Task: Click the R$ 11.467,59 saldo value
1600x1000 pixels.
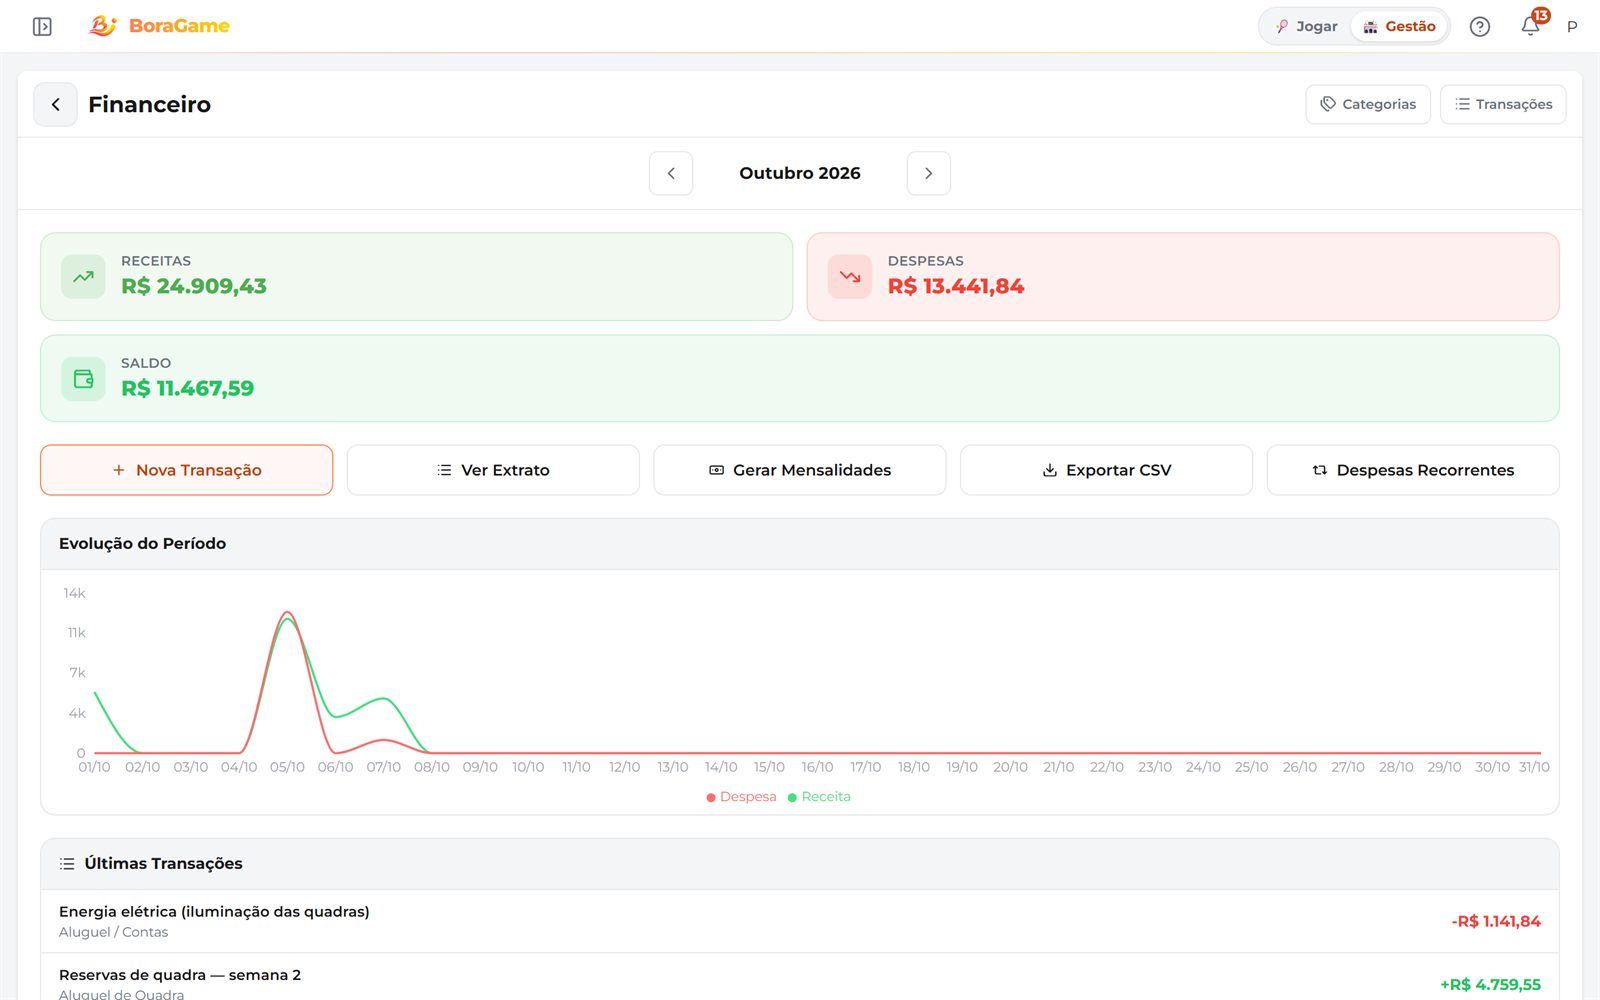Action: click(x=188, y=388)
